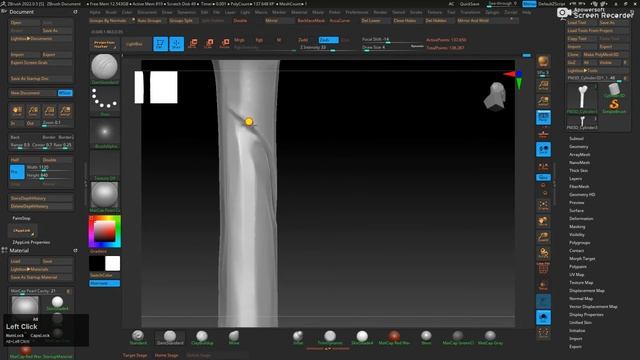Toggle the Persp perspective button in right shelf
The width and height of the screenshot is (640, 360).
pyautogui.click(x=543, y=118)
